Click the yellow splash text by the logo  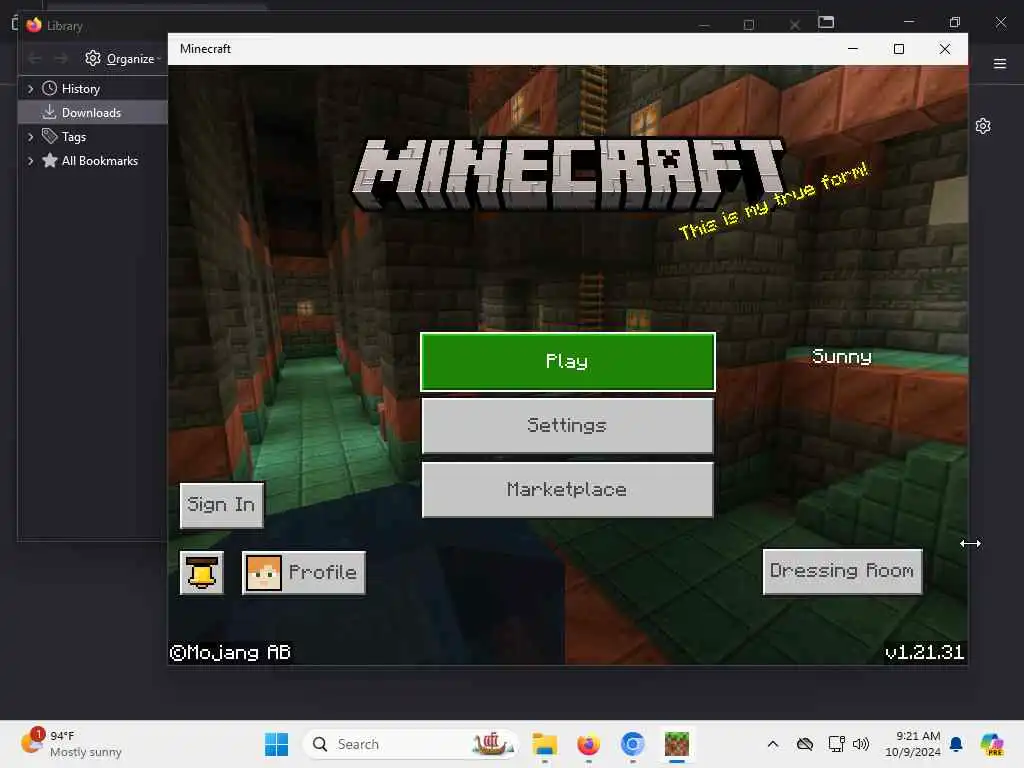773,200
